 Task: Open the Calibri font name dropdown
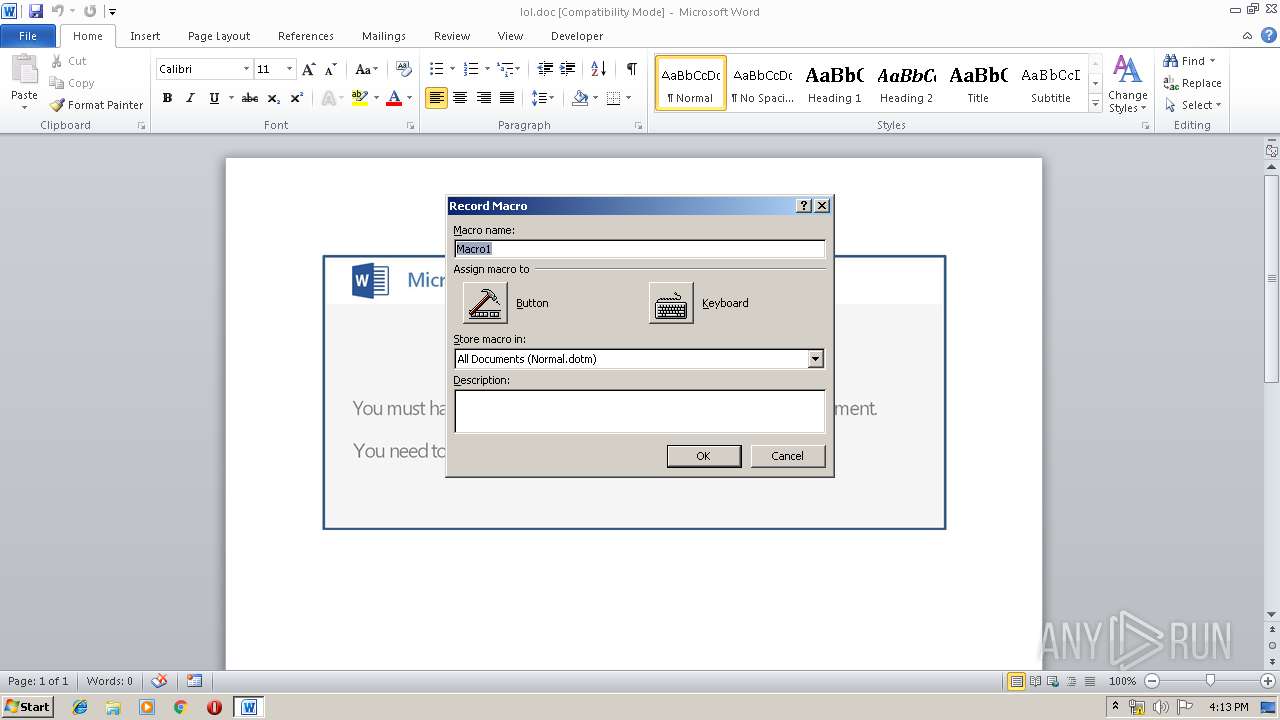[x=246, y=69]
